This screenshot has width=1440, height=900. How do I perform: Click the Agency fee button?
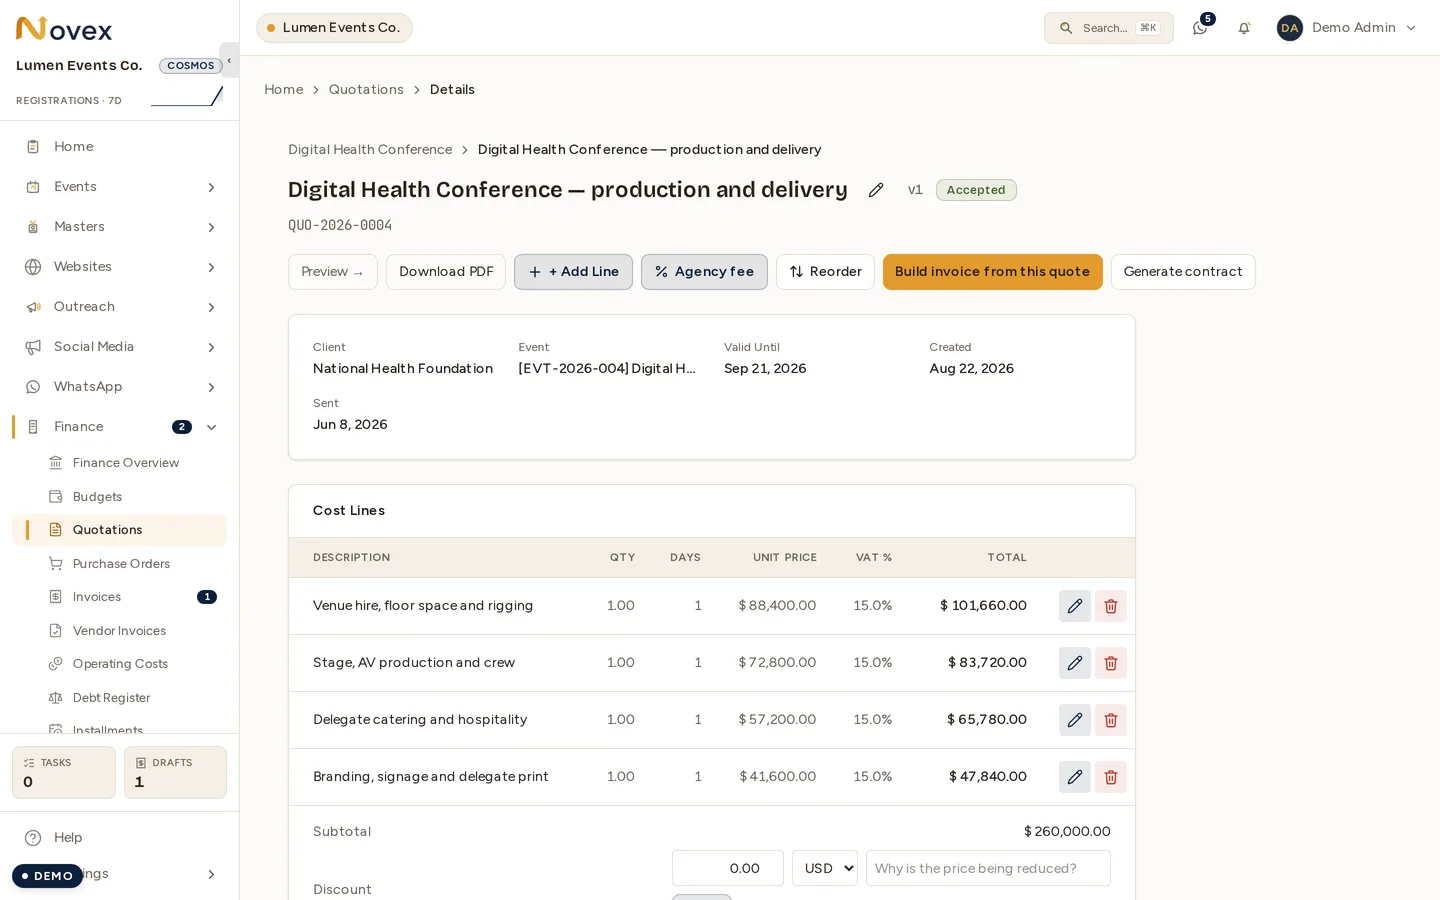tap(704, 272)
